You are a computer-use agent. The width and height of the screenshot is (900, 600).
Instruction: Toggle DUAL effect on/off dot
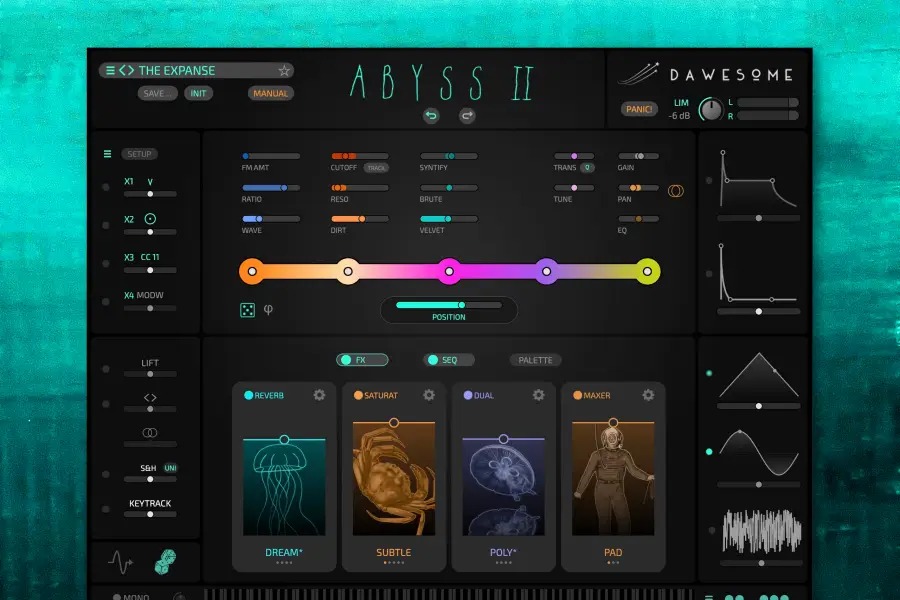click(468, 395)
